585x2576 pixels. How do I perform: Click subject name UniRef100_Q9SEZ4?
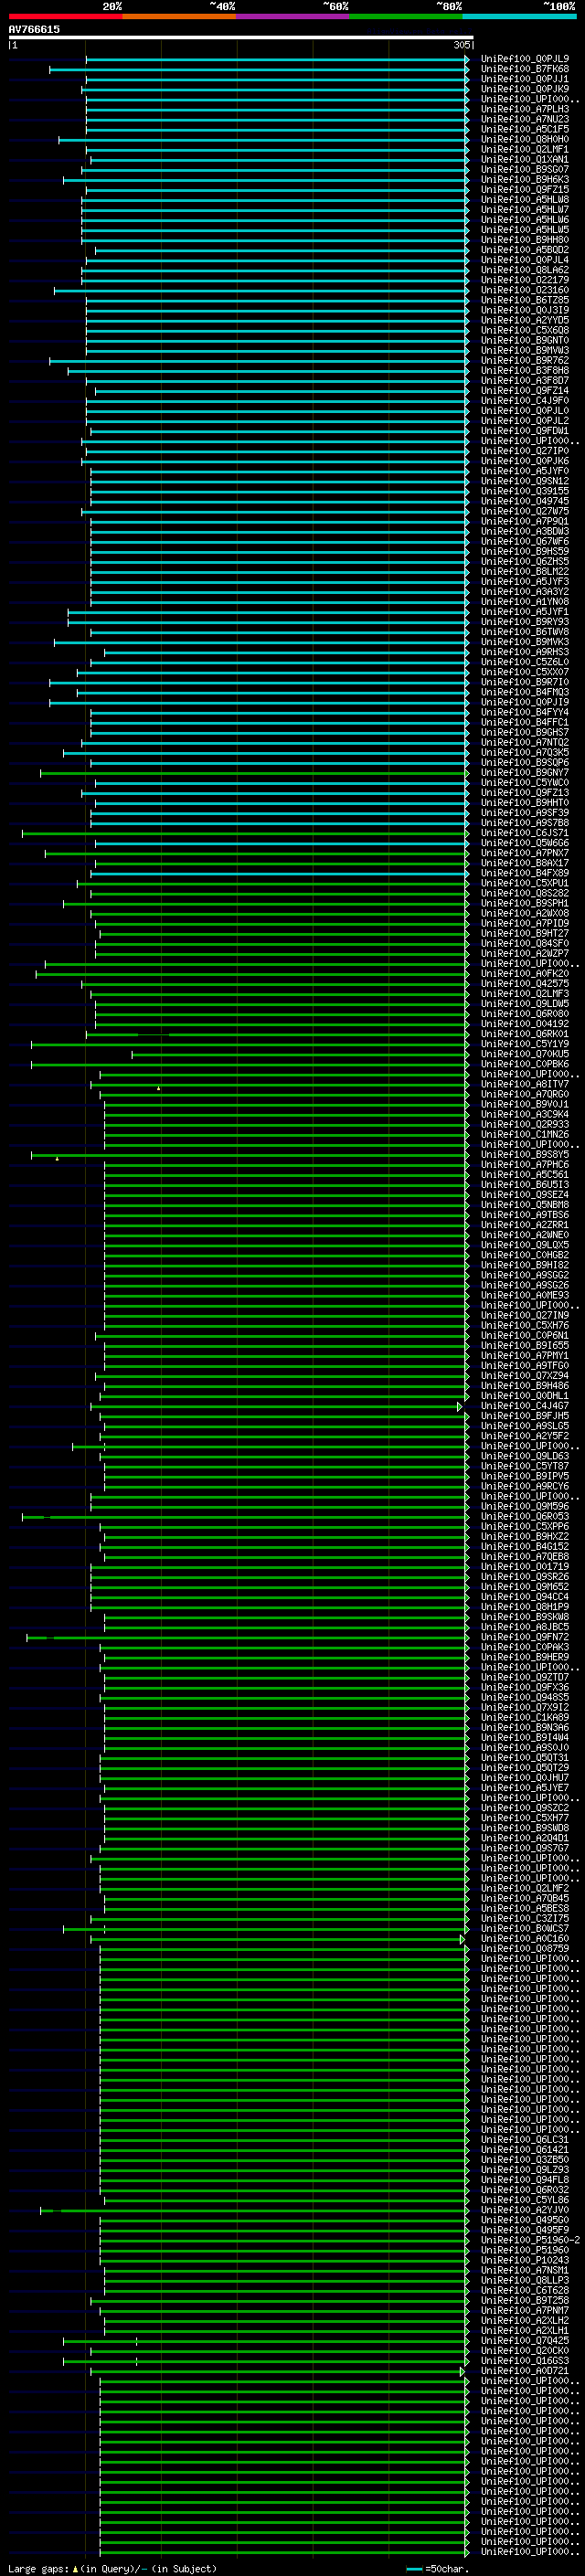525,1195
